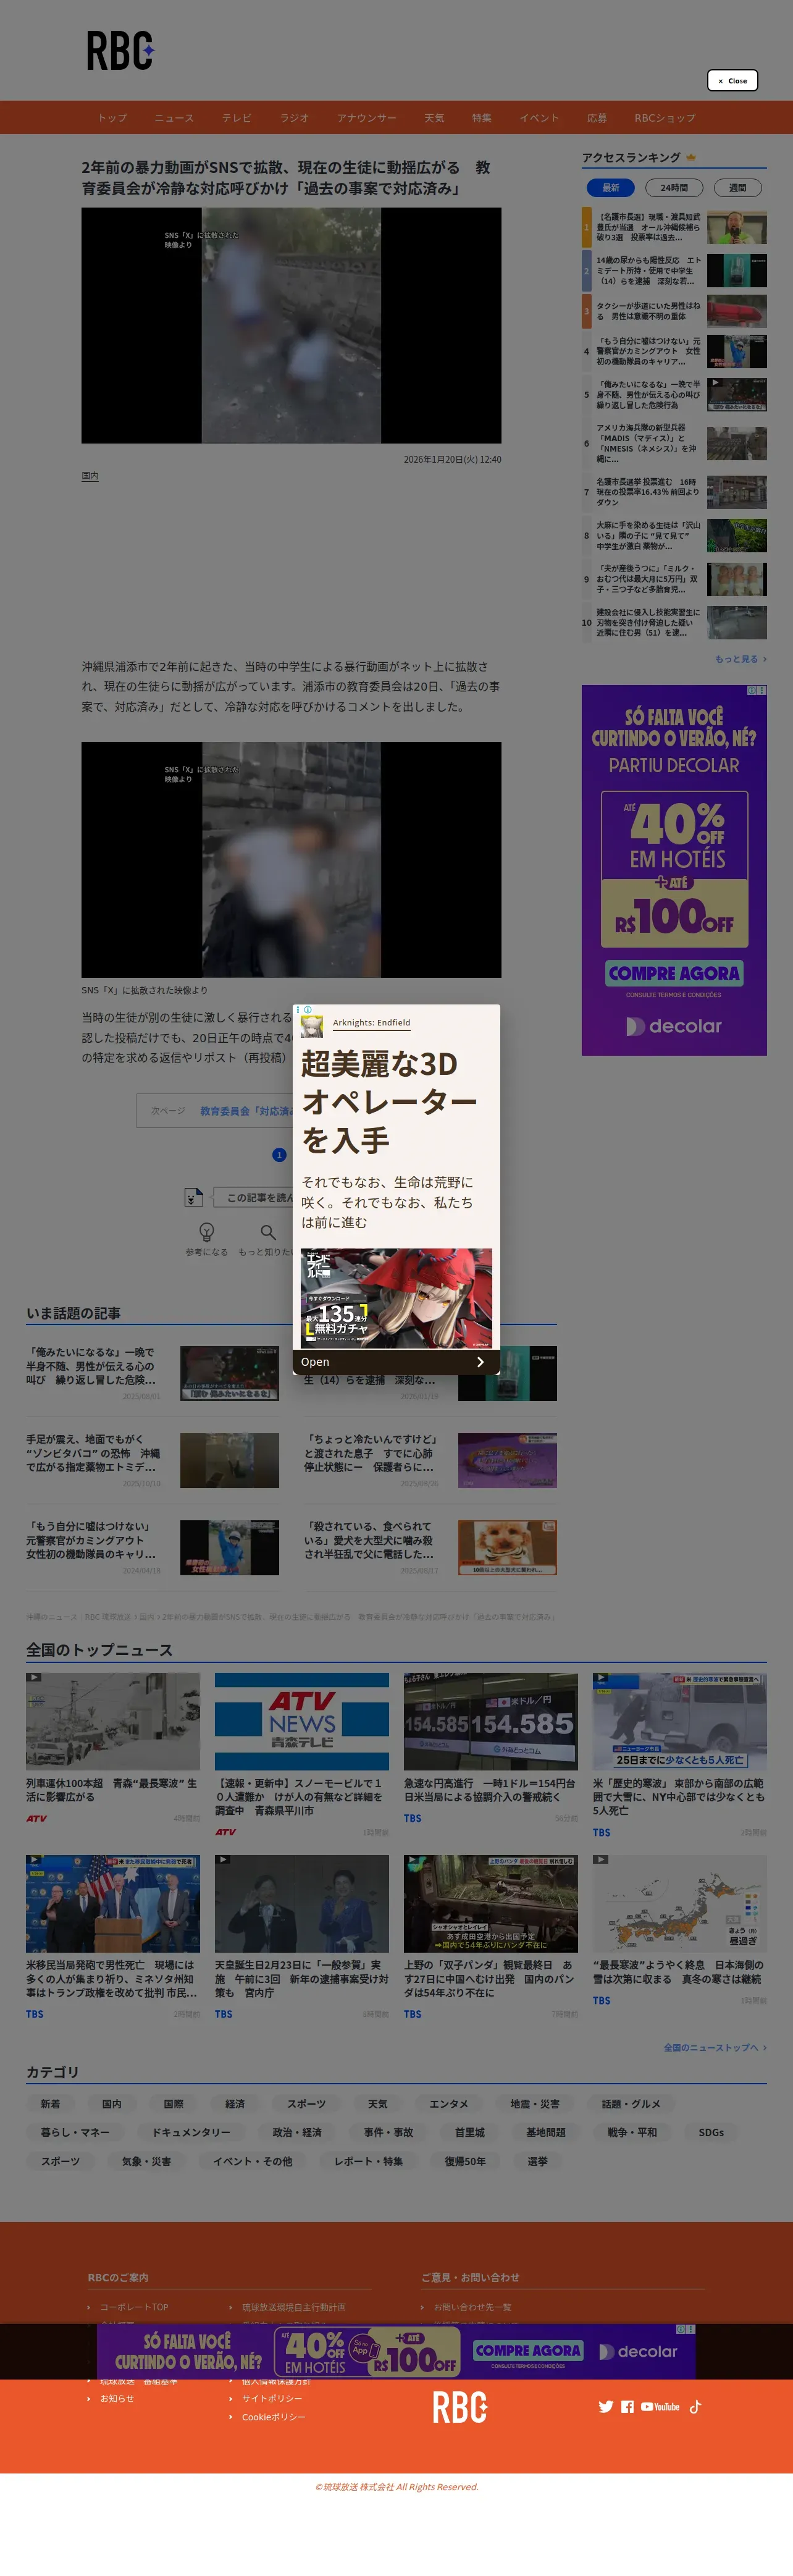Open the Facebook icon in the footer
Screen dimensions: 793x2576
point(627,2407)
